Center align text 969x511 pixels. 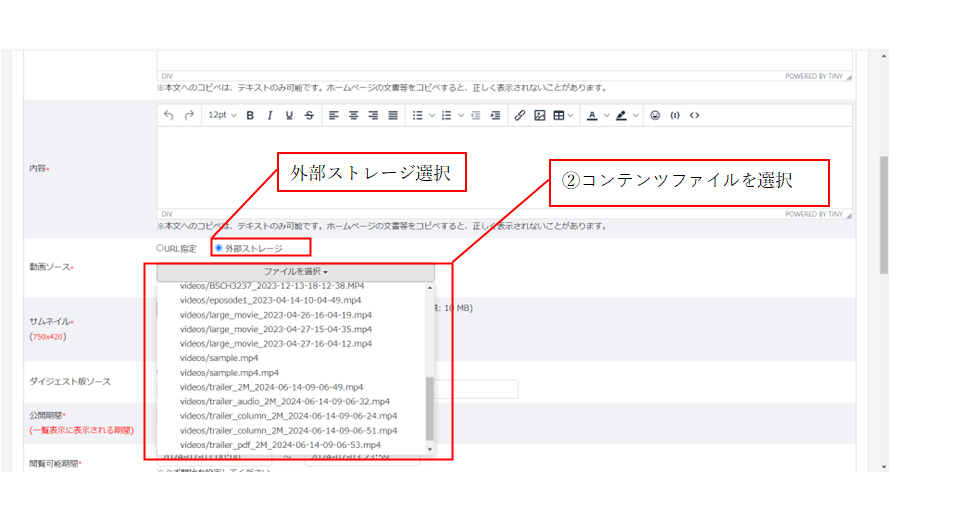[x=353, y=116]
